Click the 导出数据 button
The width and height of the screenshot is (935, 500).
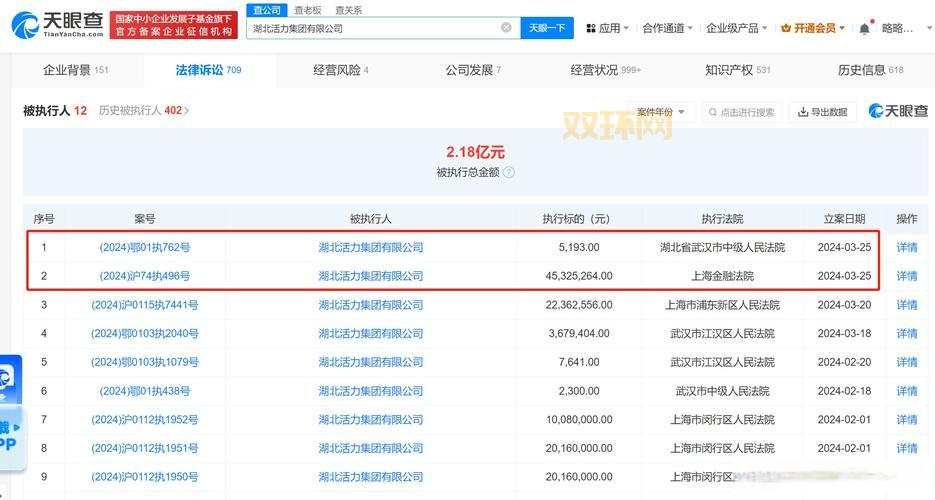(822, 112)
